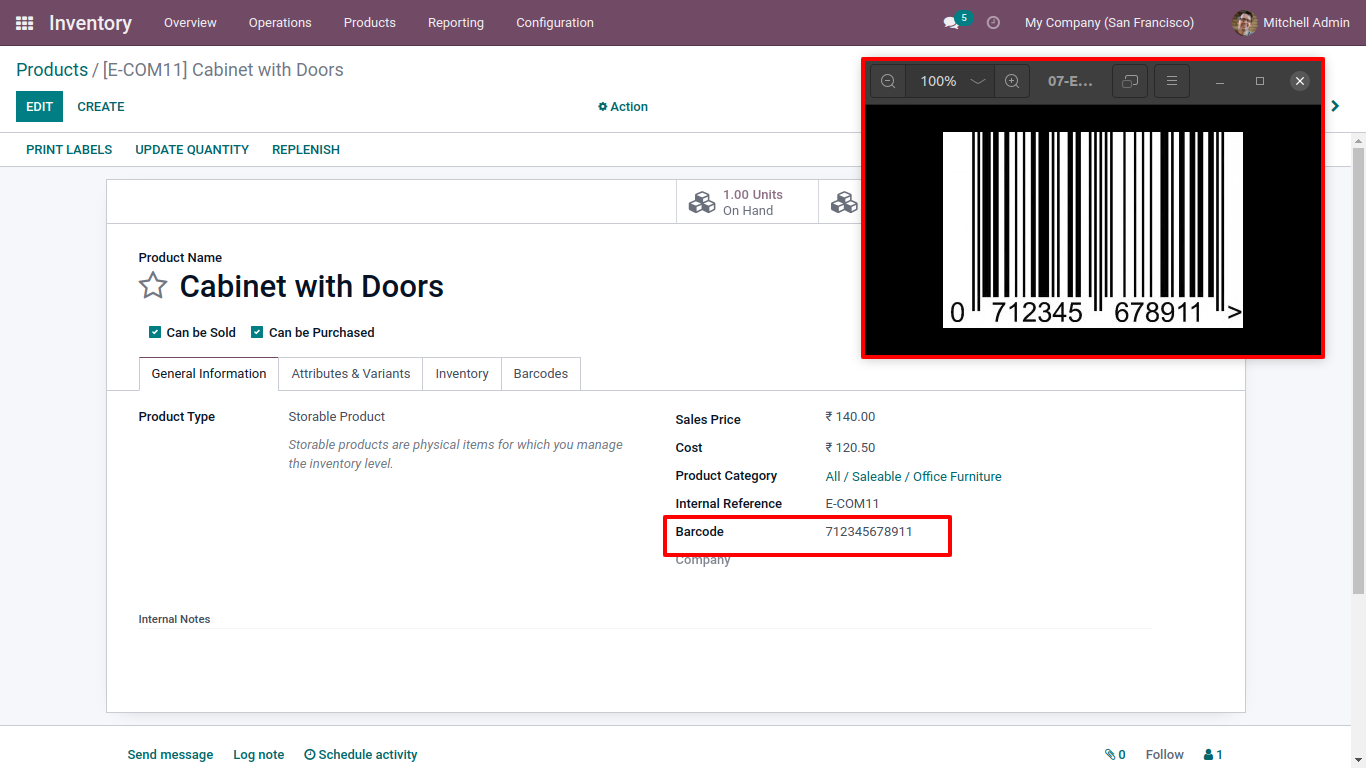Click the Units On Hand boxes icon

click(702, 202)
